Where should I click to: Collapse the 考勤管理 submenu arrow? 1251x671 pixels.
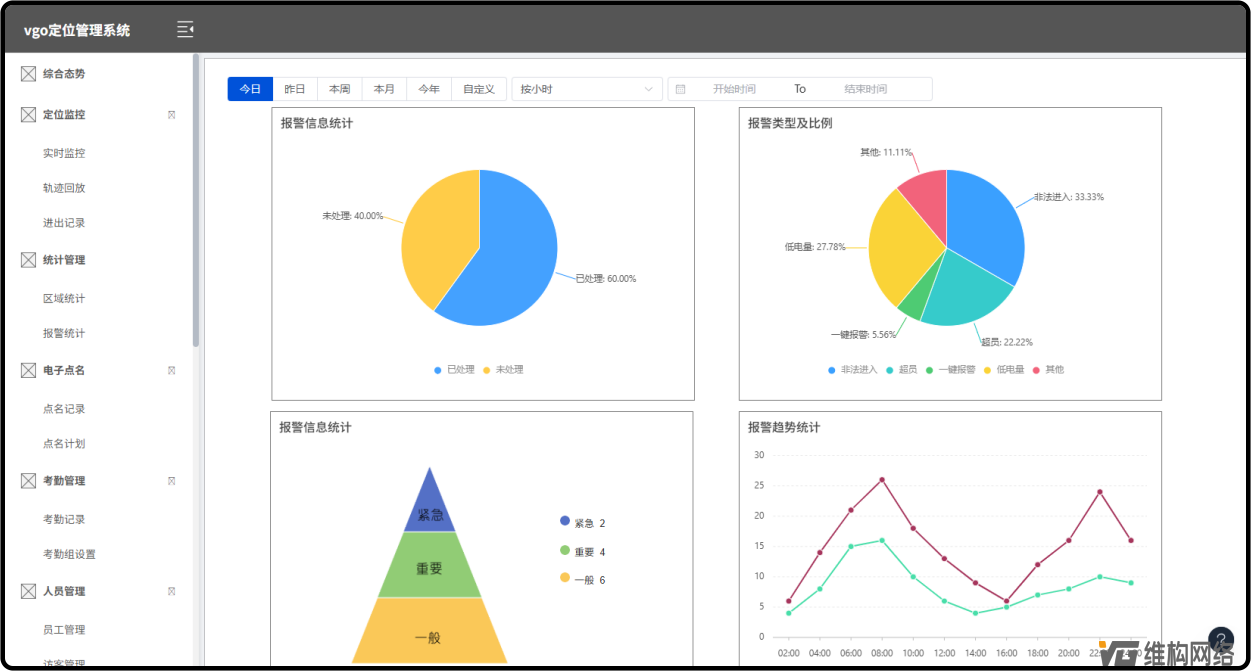tap(171, 481)
